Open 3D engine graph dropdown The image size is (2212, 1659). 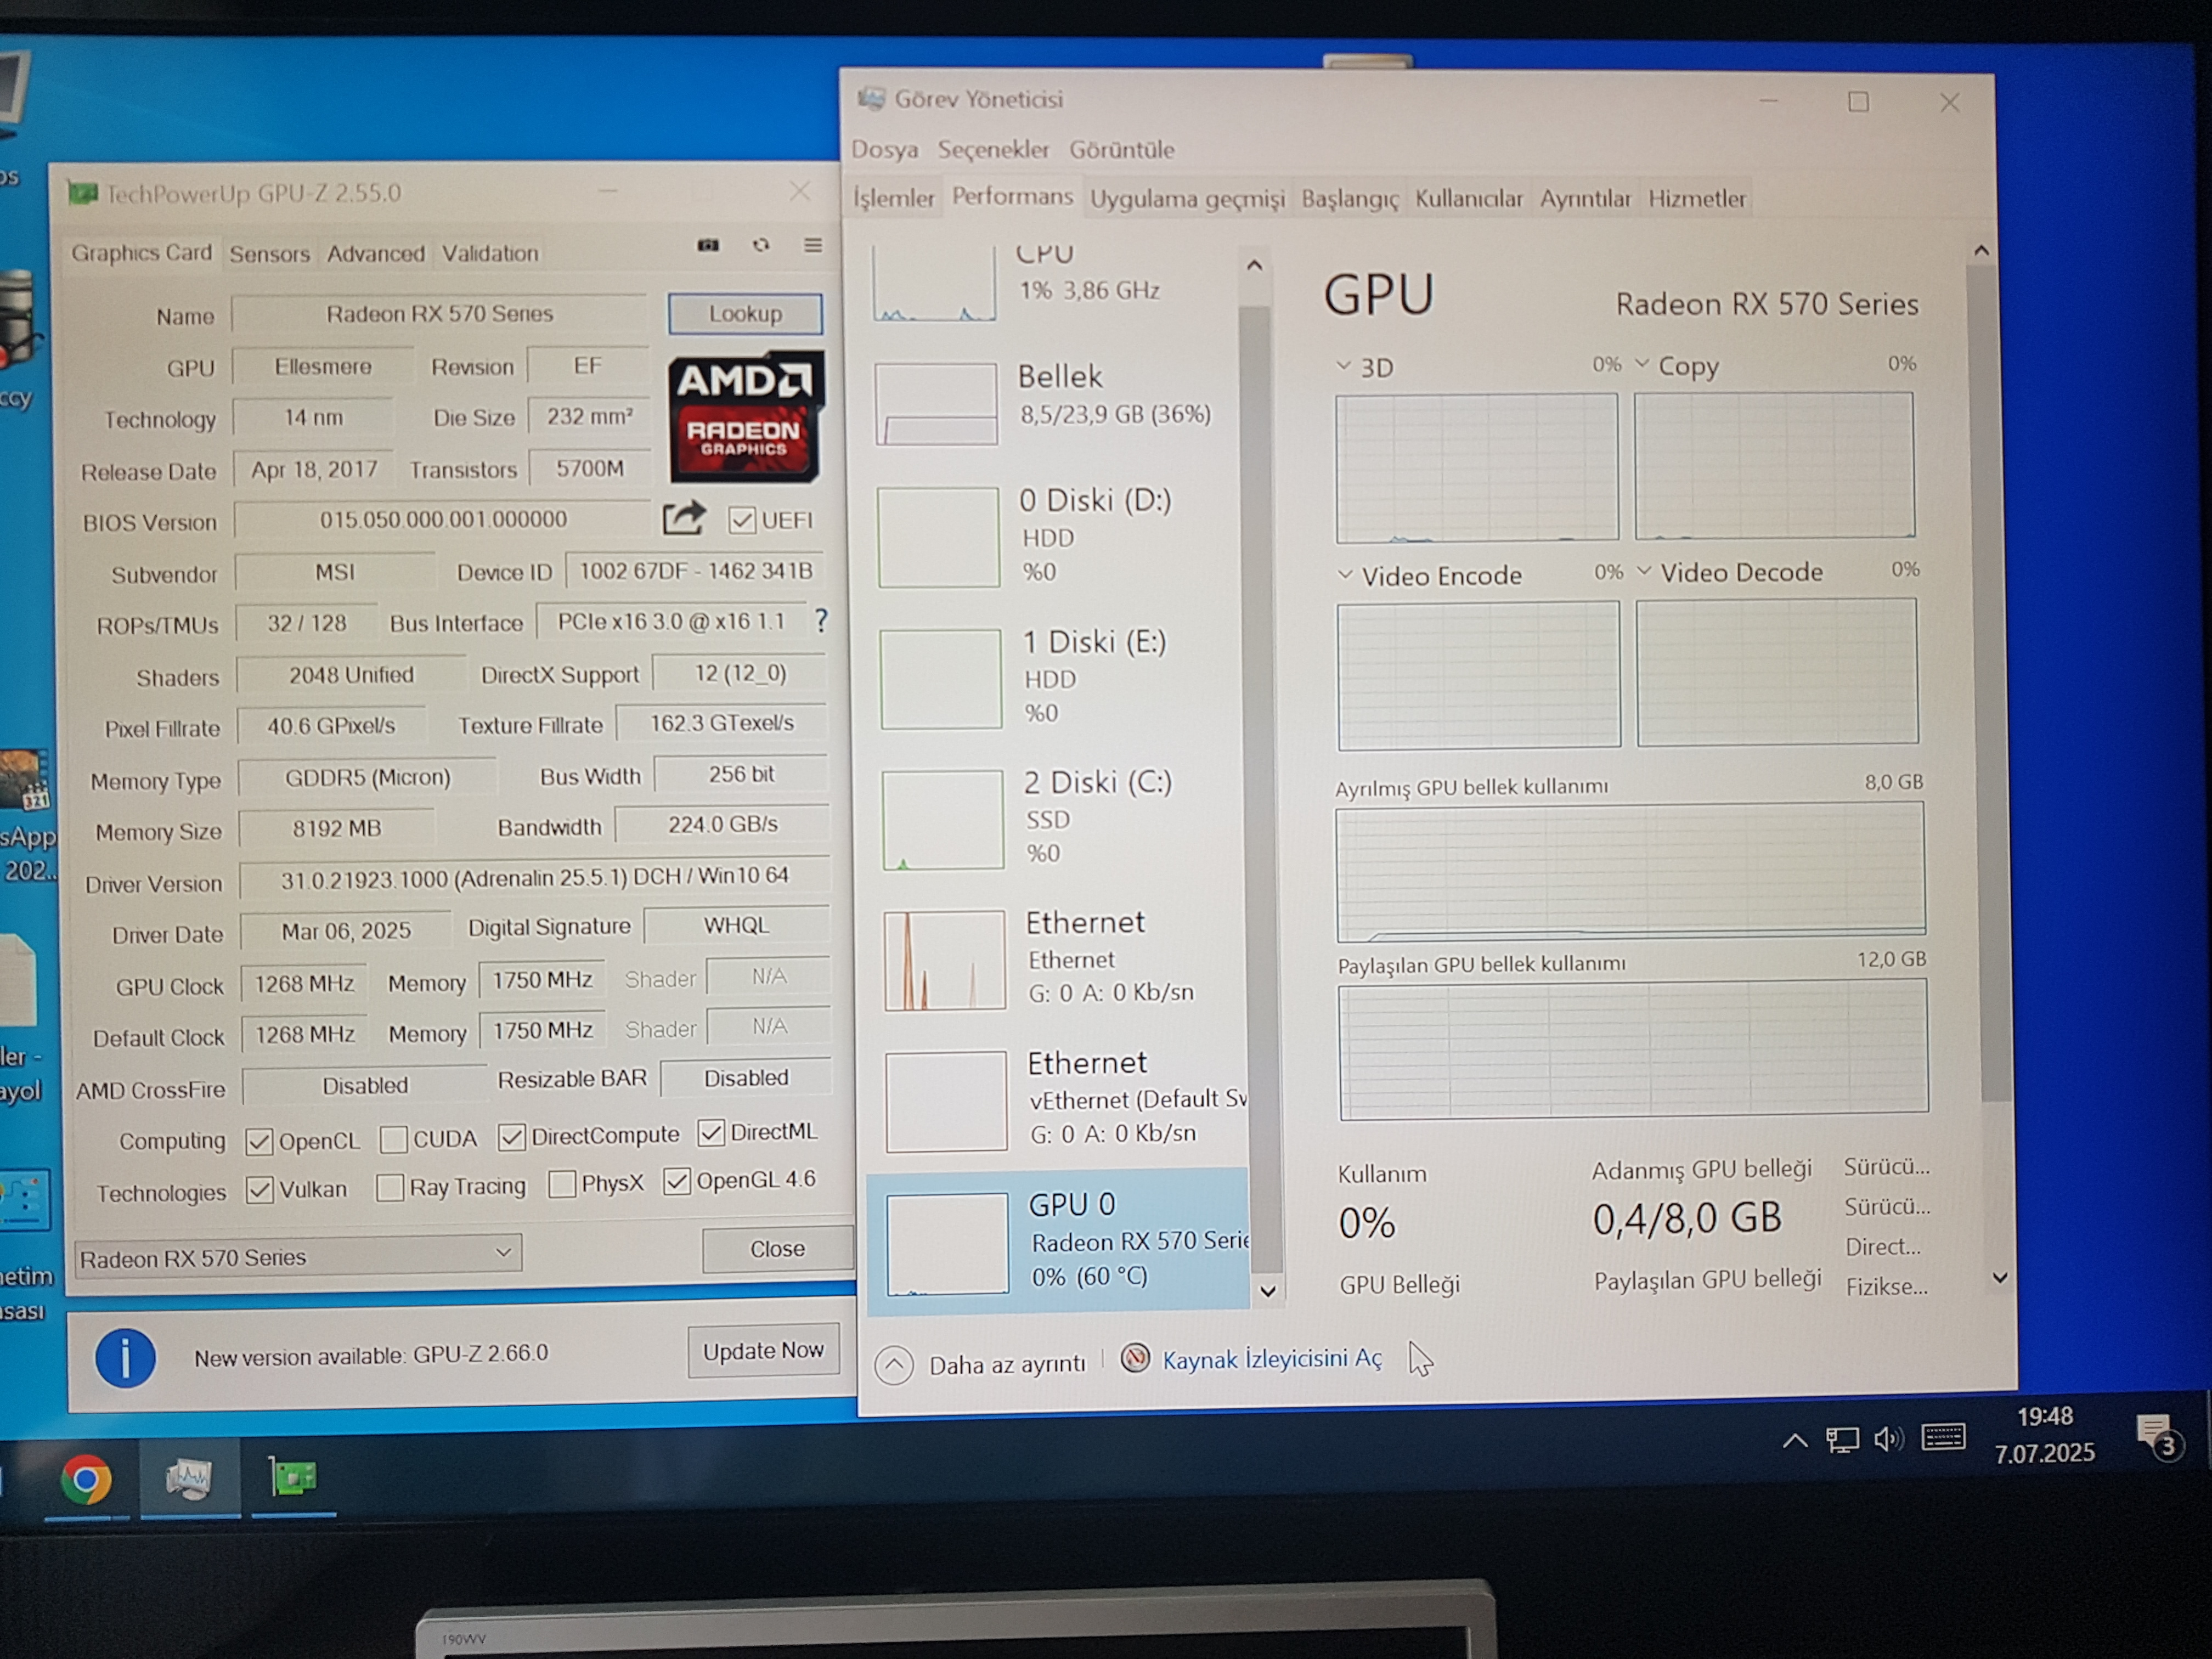coord(1343,366)
